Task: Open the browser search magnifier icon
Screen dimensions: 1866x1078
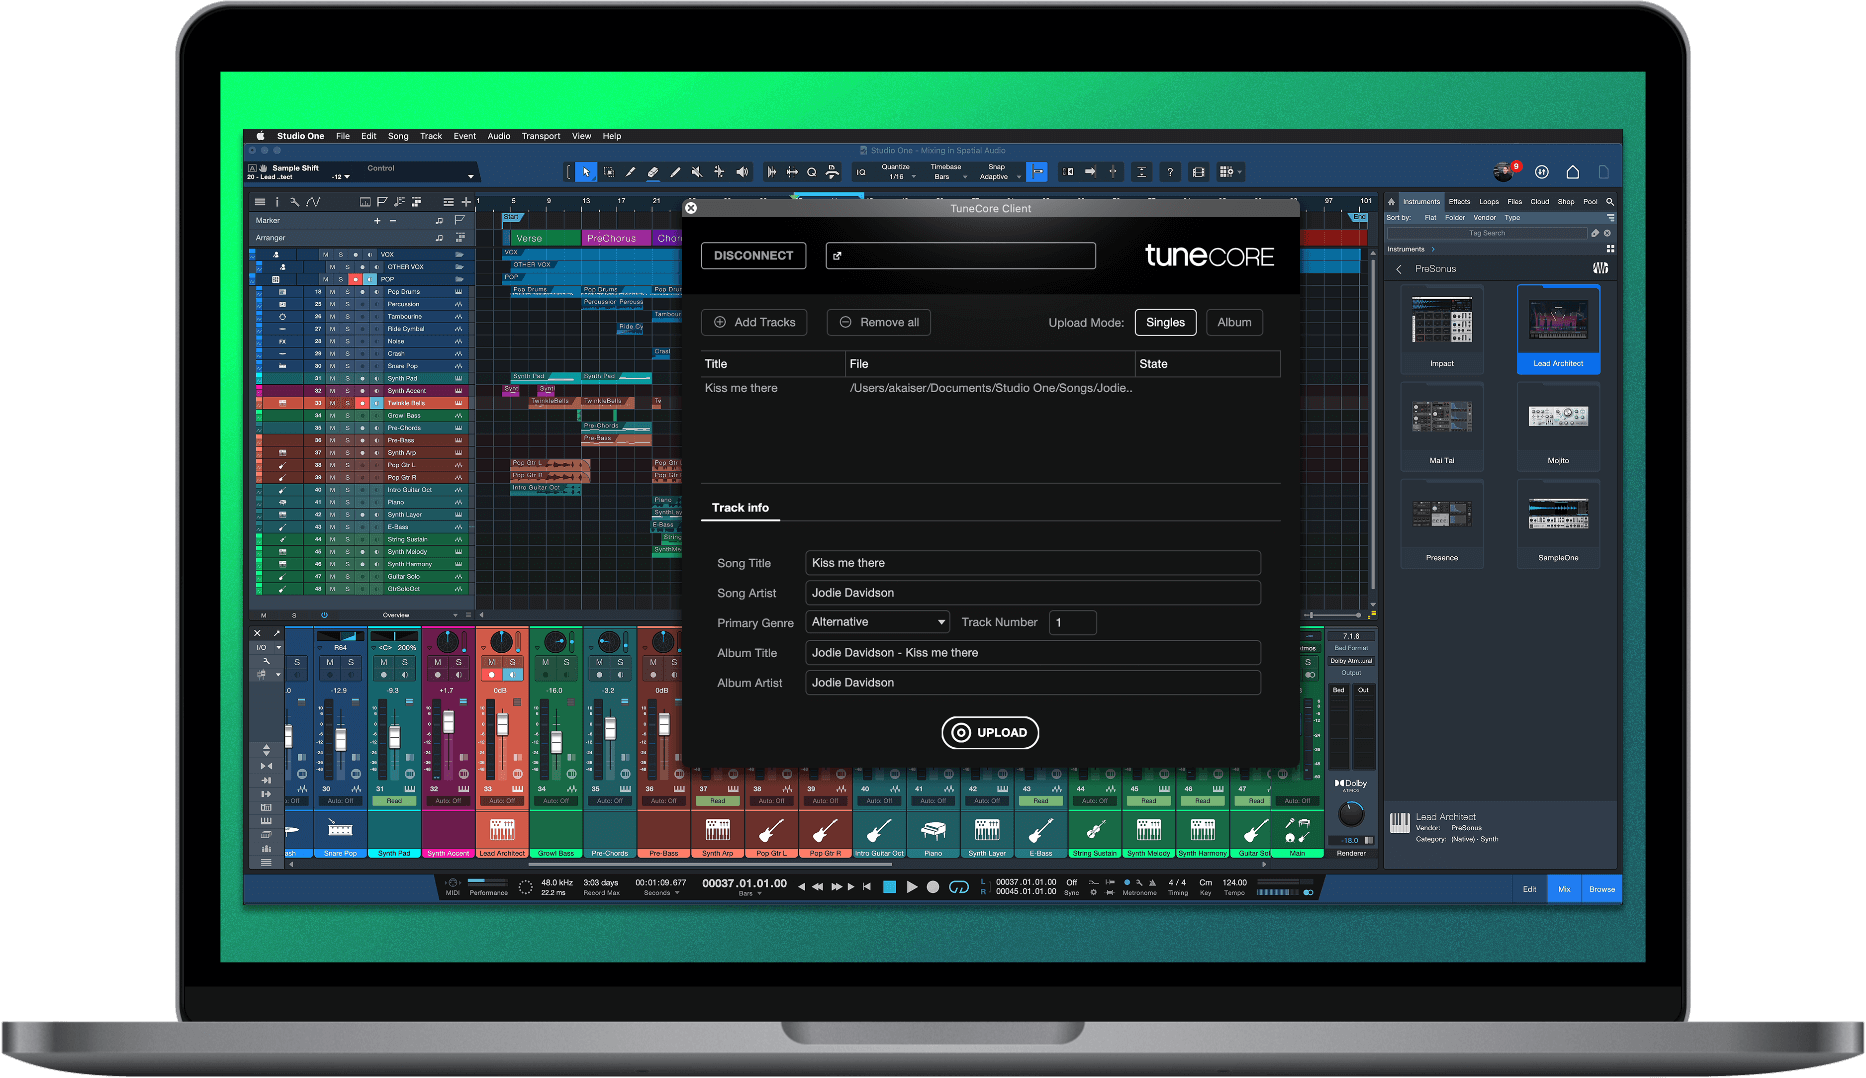Action: pos(1610,202)
